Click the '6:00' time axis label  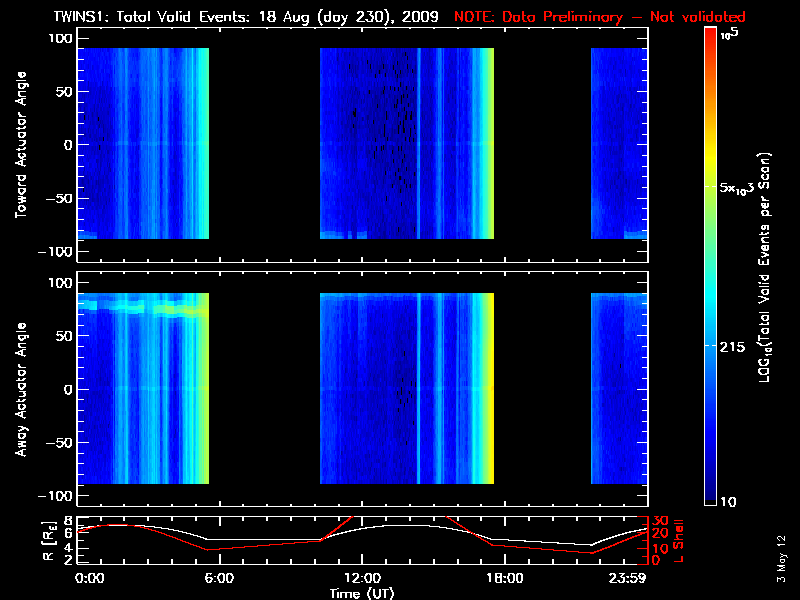click(219, 578)
